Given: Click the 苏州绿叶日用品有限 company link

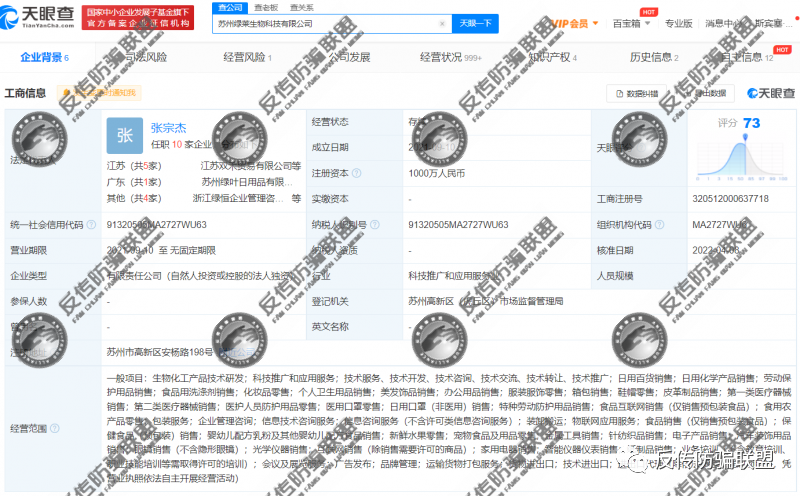Looking at the screenshot, I should tap(247, 182).
